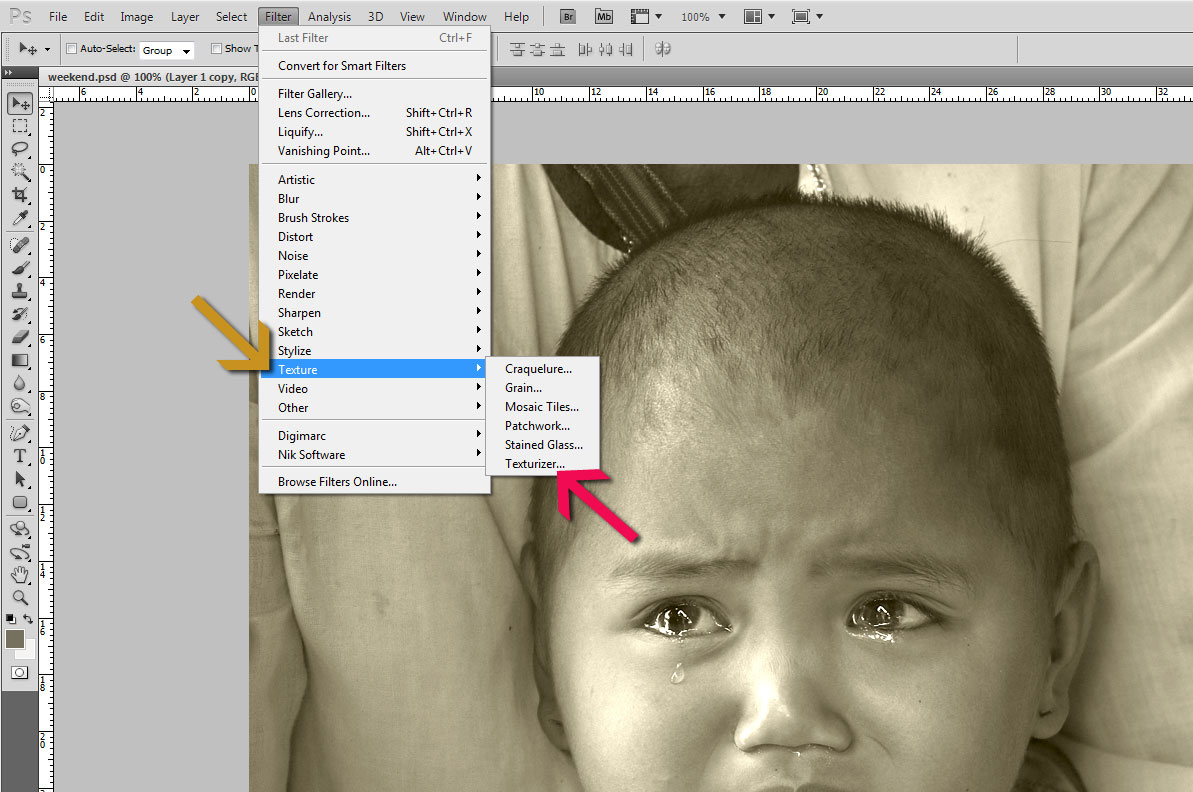Pick the Crop tool in toolbox
This screenshot has height=792, width=1193.
pos(19,194)
